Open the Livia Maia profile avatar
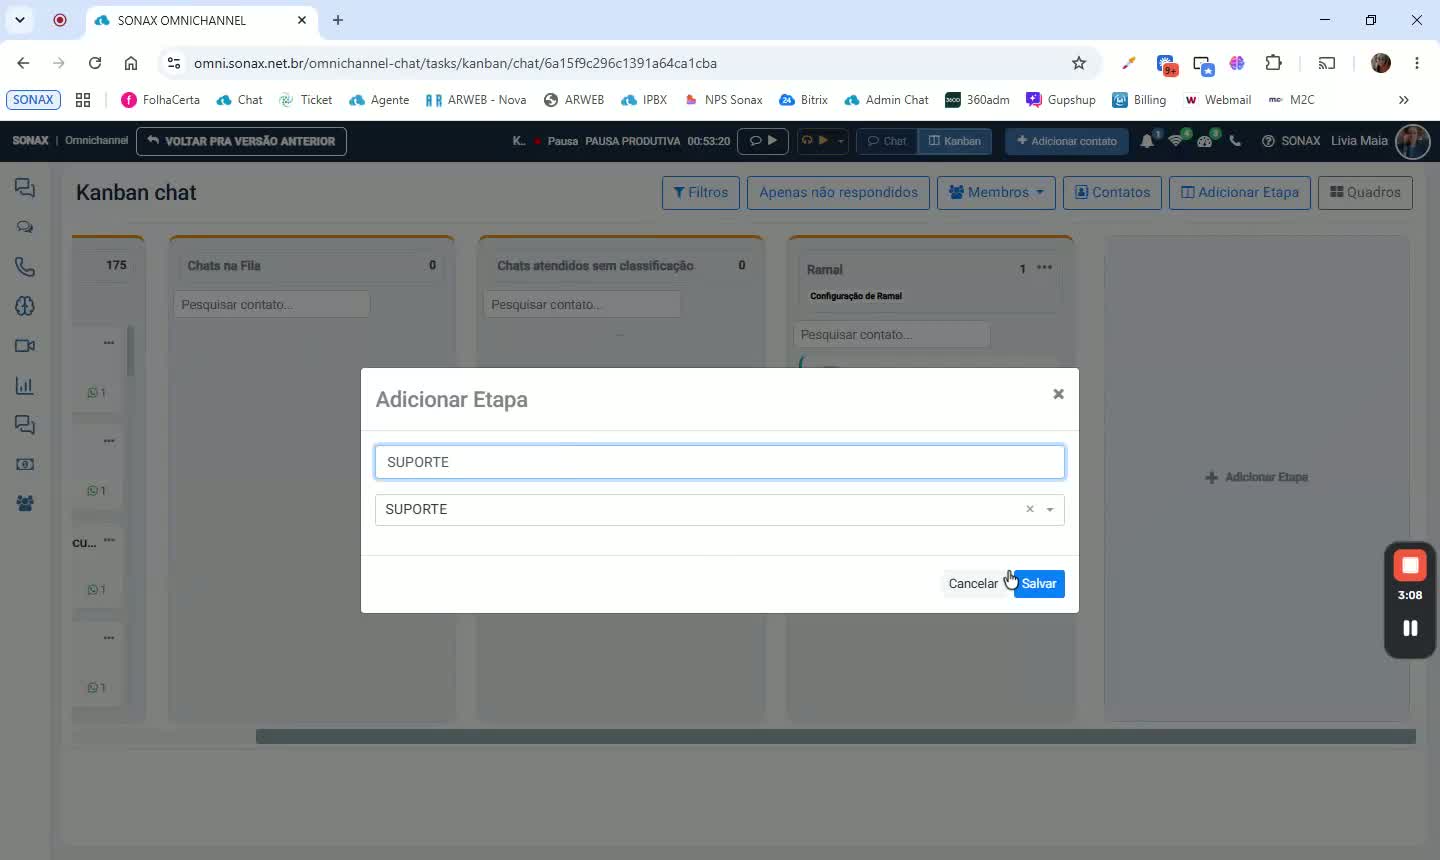 (1412, 141)
